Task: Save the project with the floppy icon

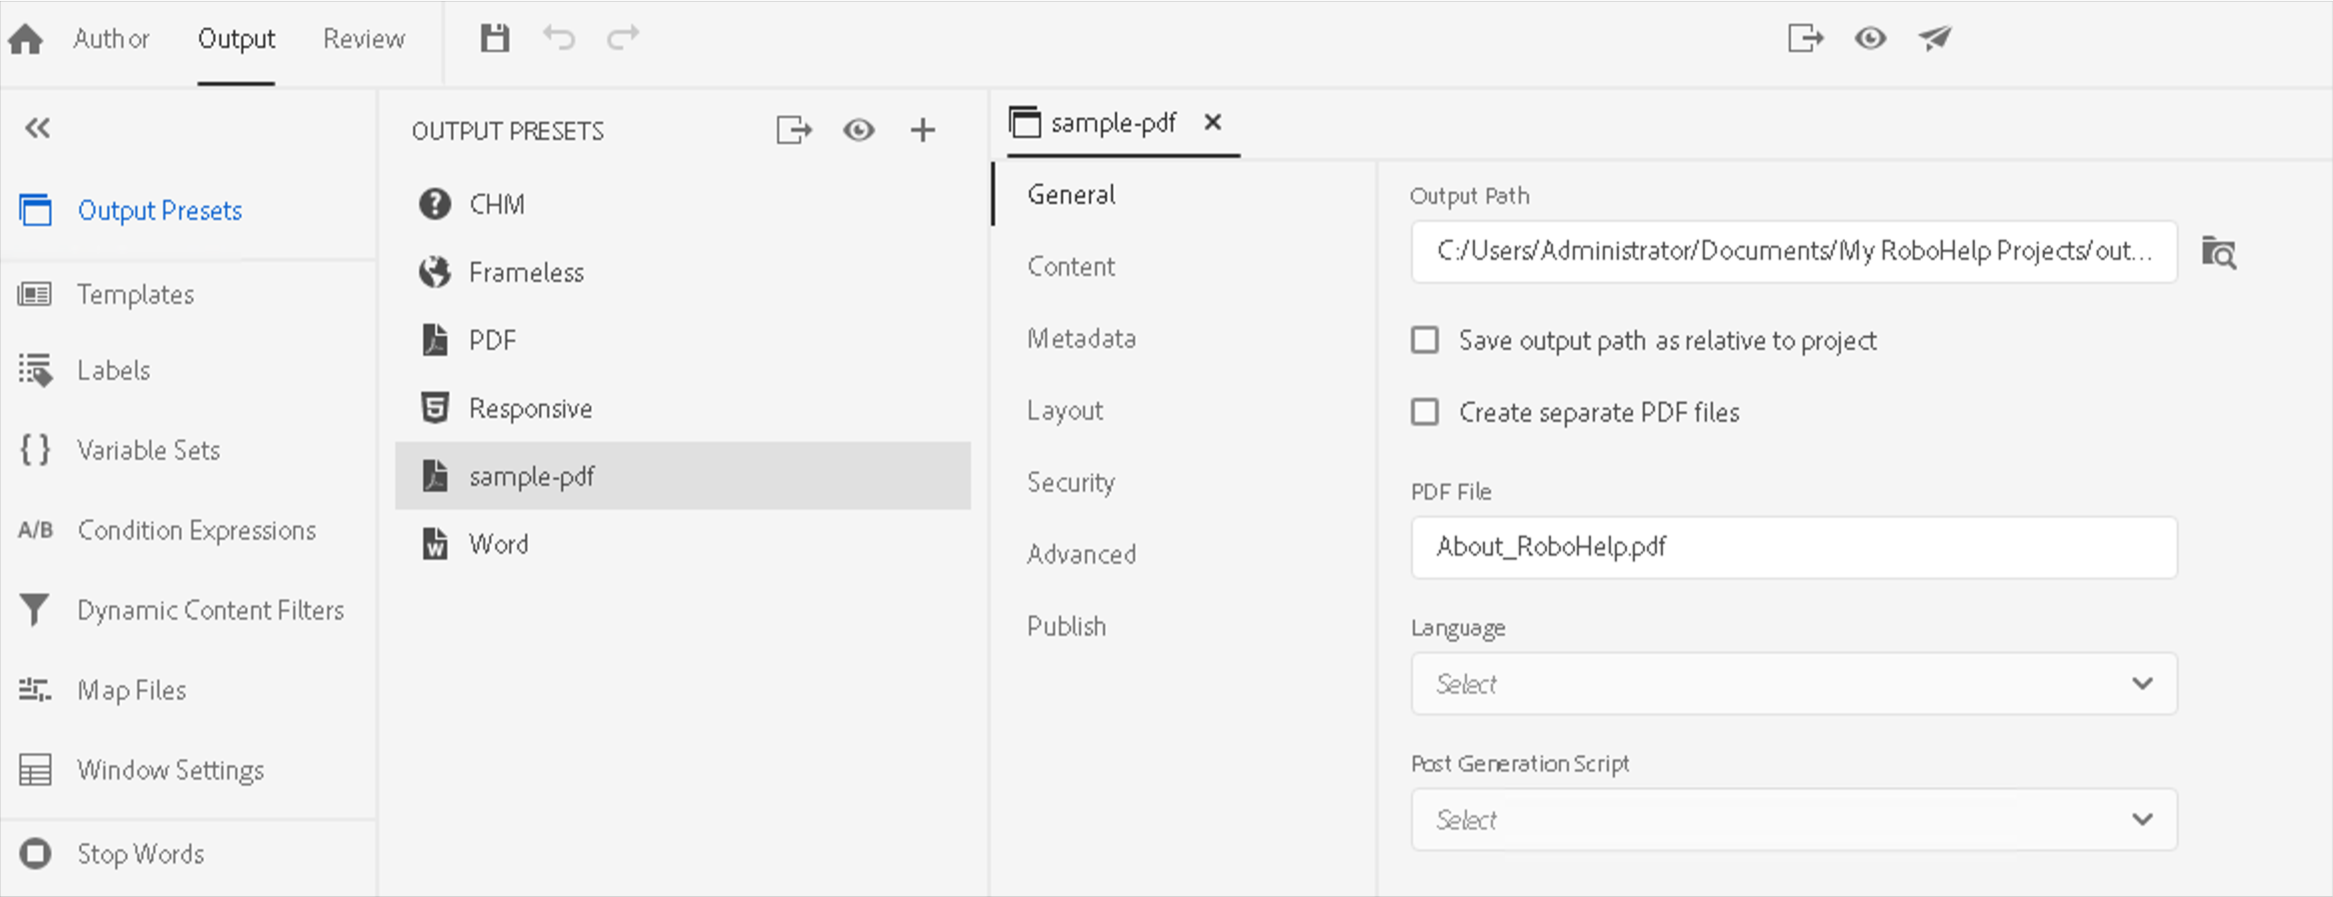Action: pyautogui.click(x=495, y=39)
